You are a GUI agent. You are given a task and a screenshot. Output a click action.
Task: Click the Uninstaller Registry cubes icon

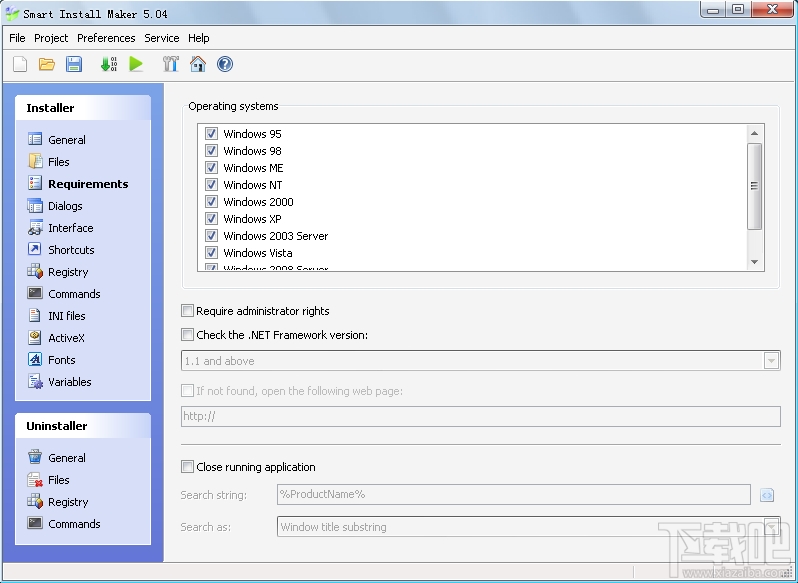(35, 501)
